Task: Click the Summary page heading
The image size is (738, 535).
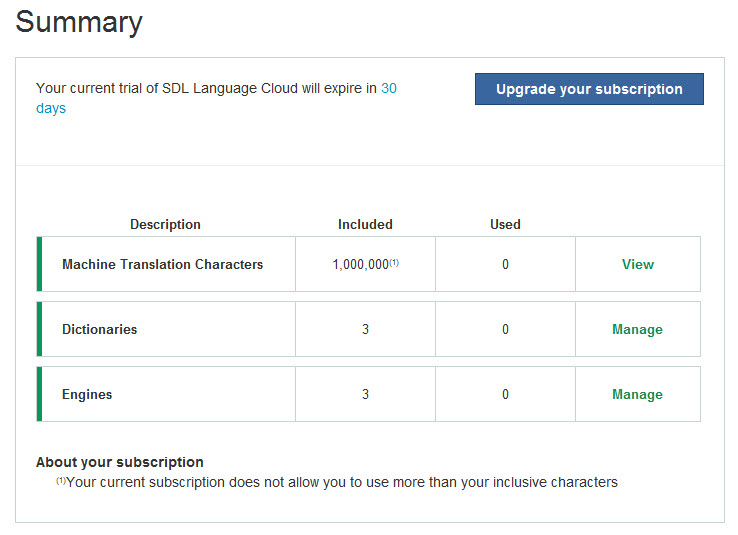Action: pyautogui.click(x=79, y=22)
